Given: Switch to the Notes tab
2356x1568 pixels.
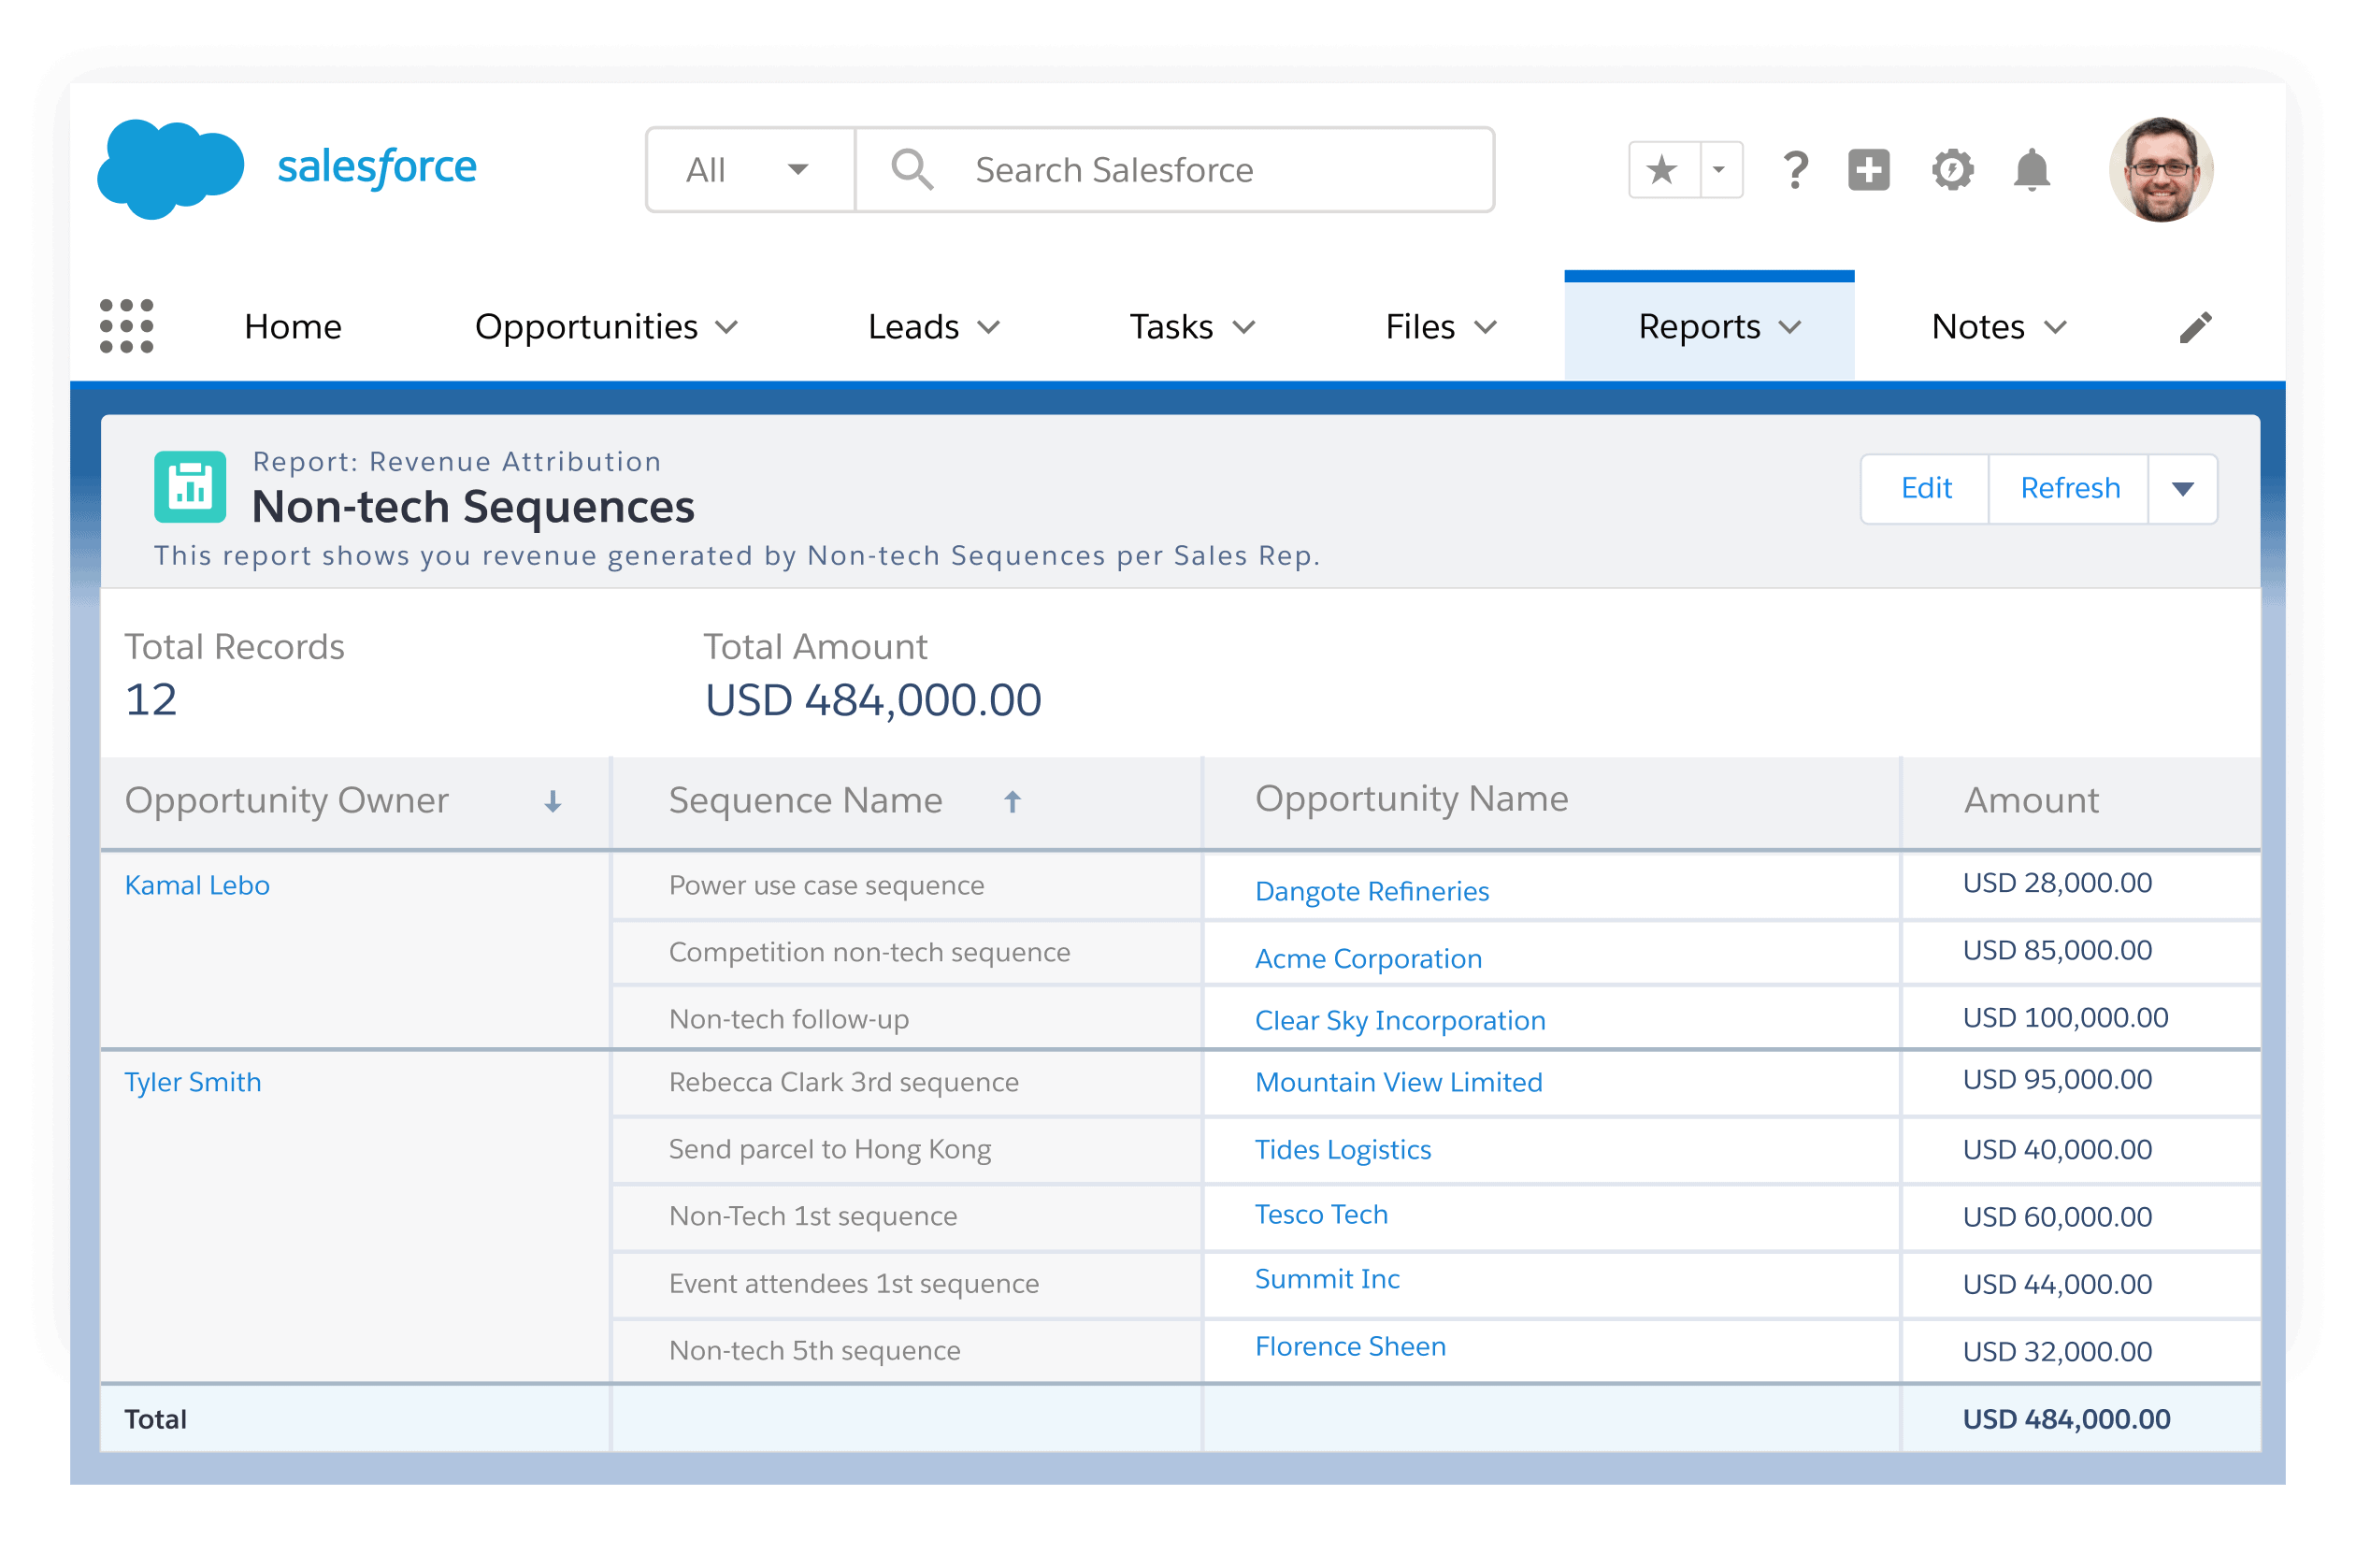Looking at the screenshot, I should point(1977,327).
